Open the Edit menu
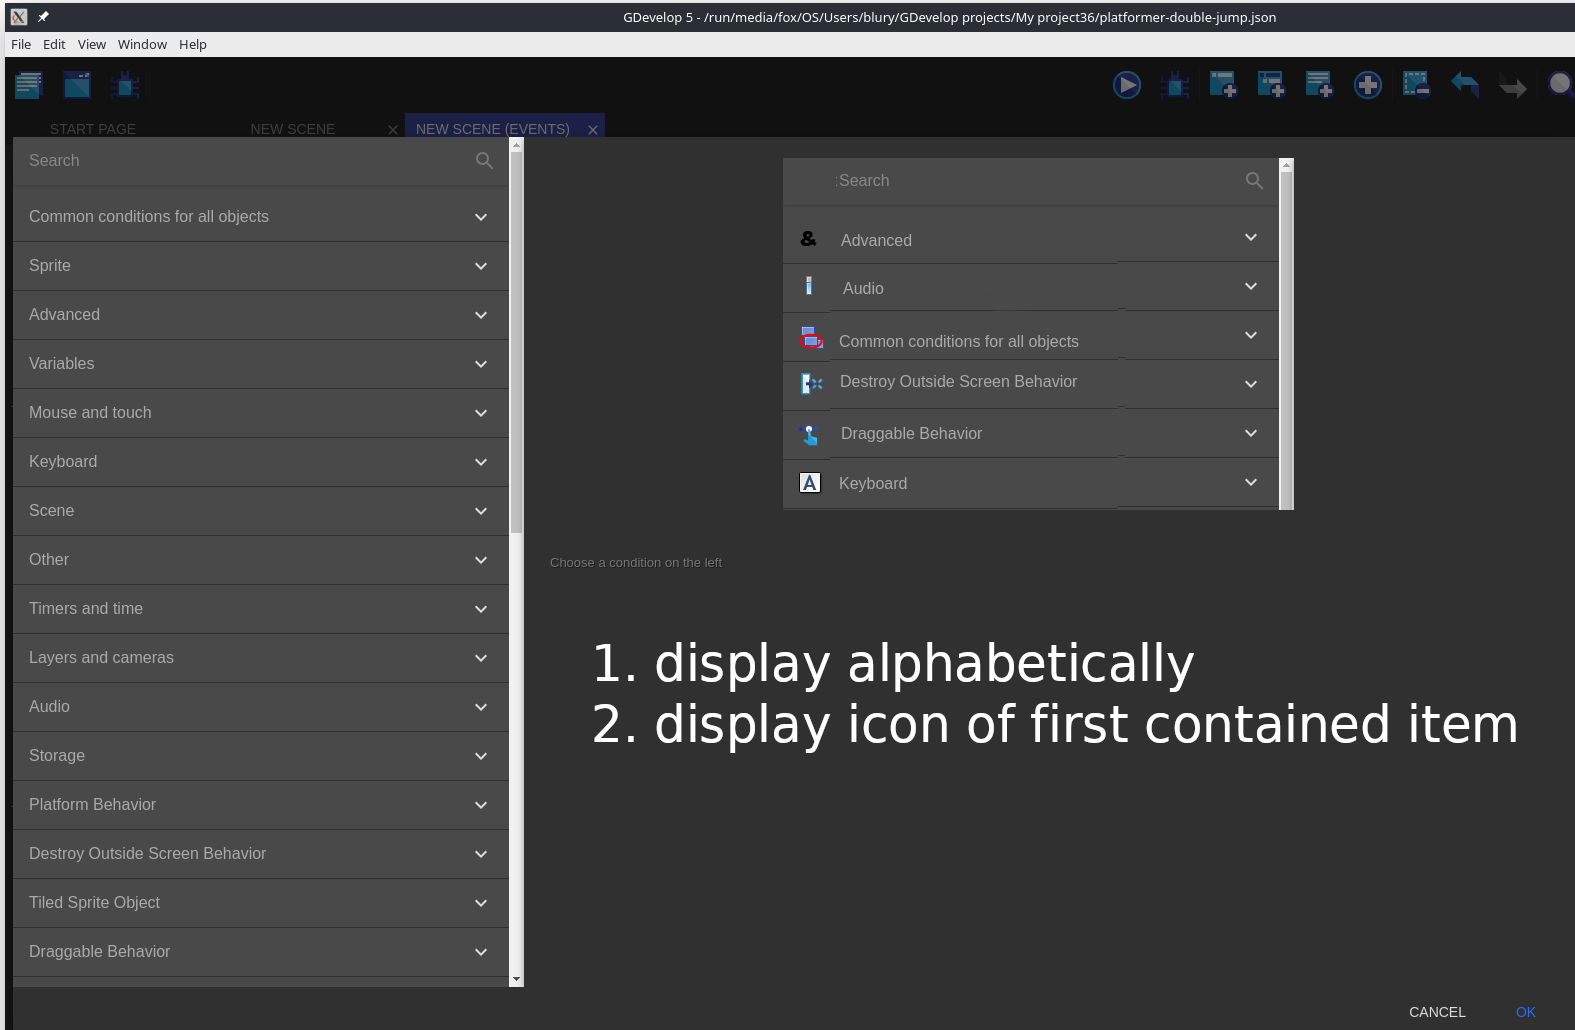The height and width of the screenshot is (1030, 1575). [54, 44]
